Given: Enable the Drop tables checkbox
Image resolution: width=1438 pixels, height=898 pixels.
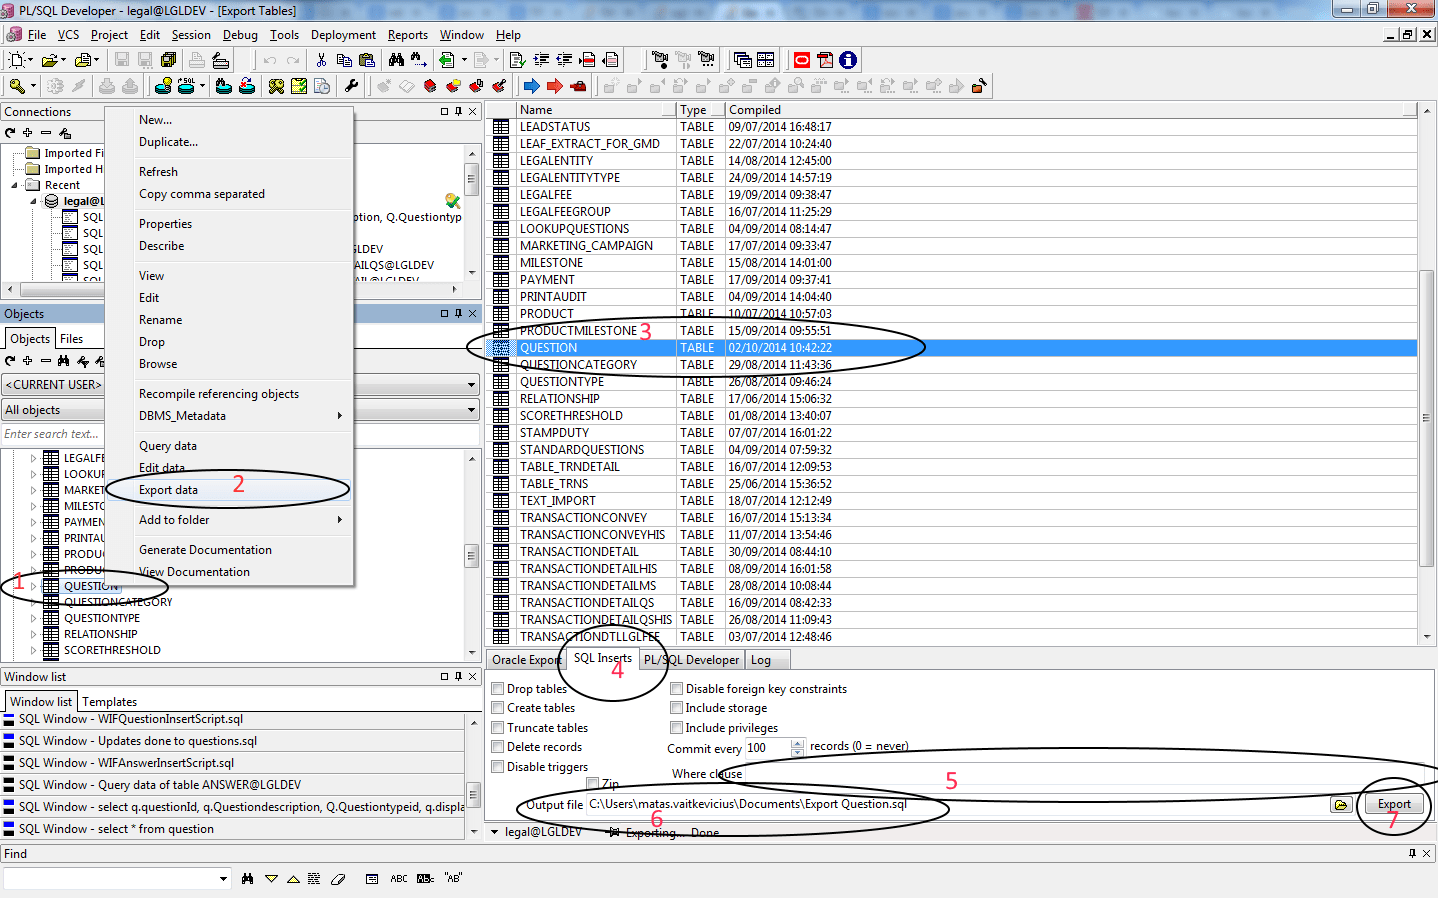Looking at the screenshot, I should pos(497,688).
